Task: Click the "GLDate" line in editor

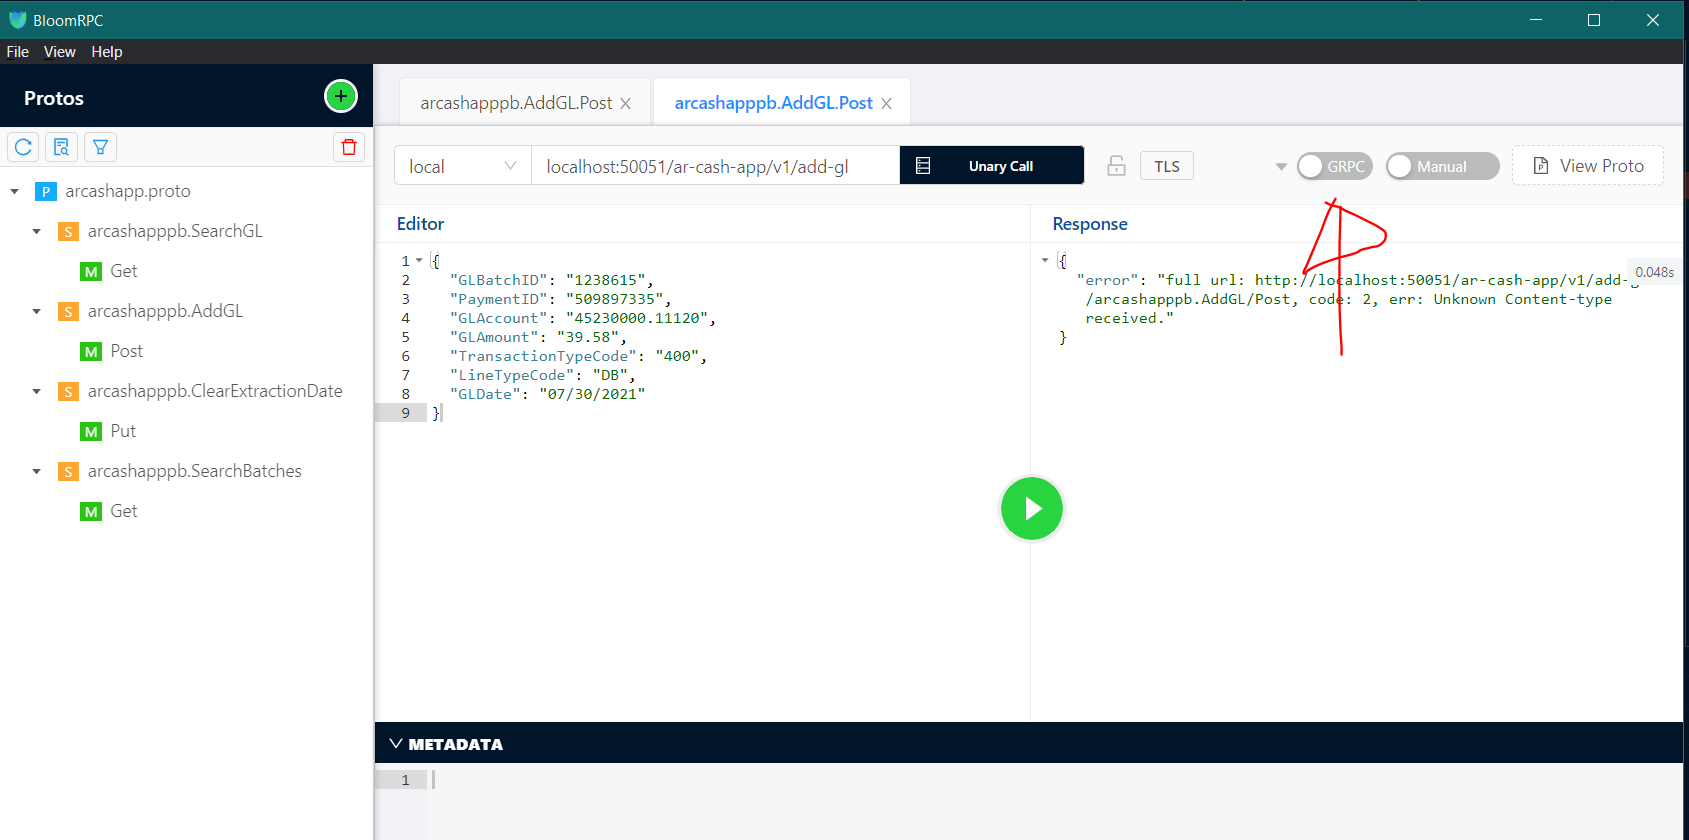Action: pyautogui.click(x=547, y=394)
